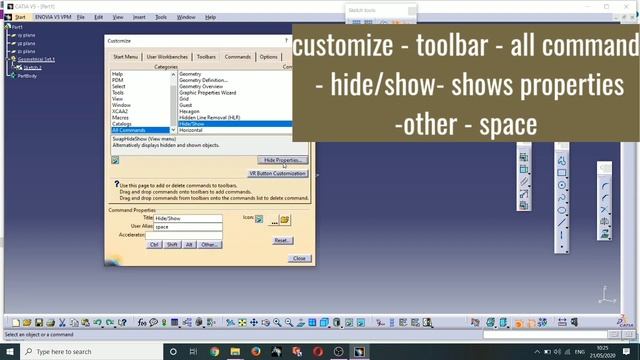Screen dimensions: 640x360
Task: Expand Rectangle tool flyout arrow
Action: (567, 178)
